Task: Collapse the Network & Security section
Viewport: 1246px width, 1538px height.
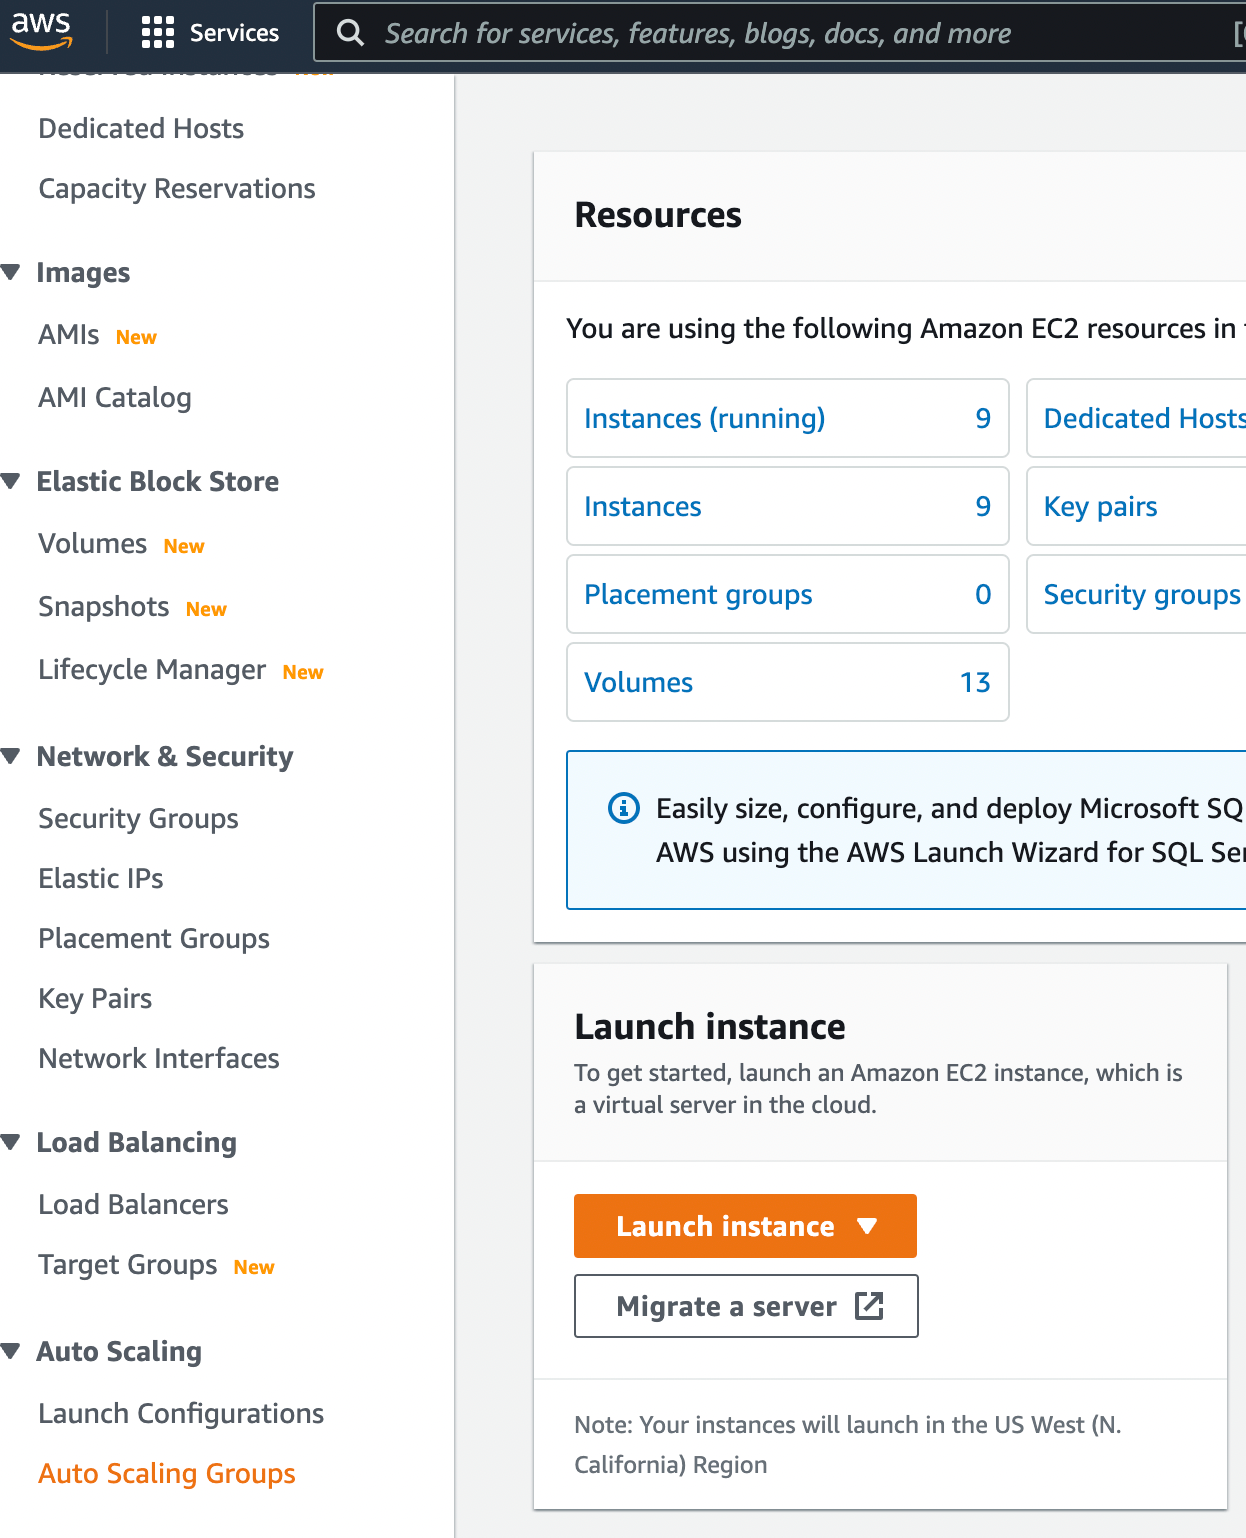Action: 11,756
